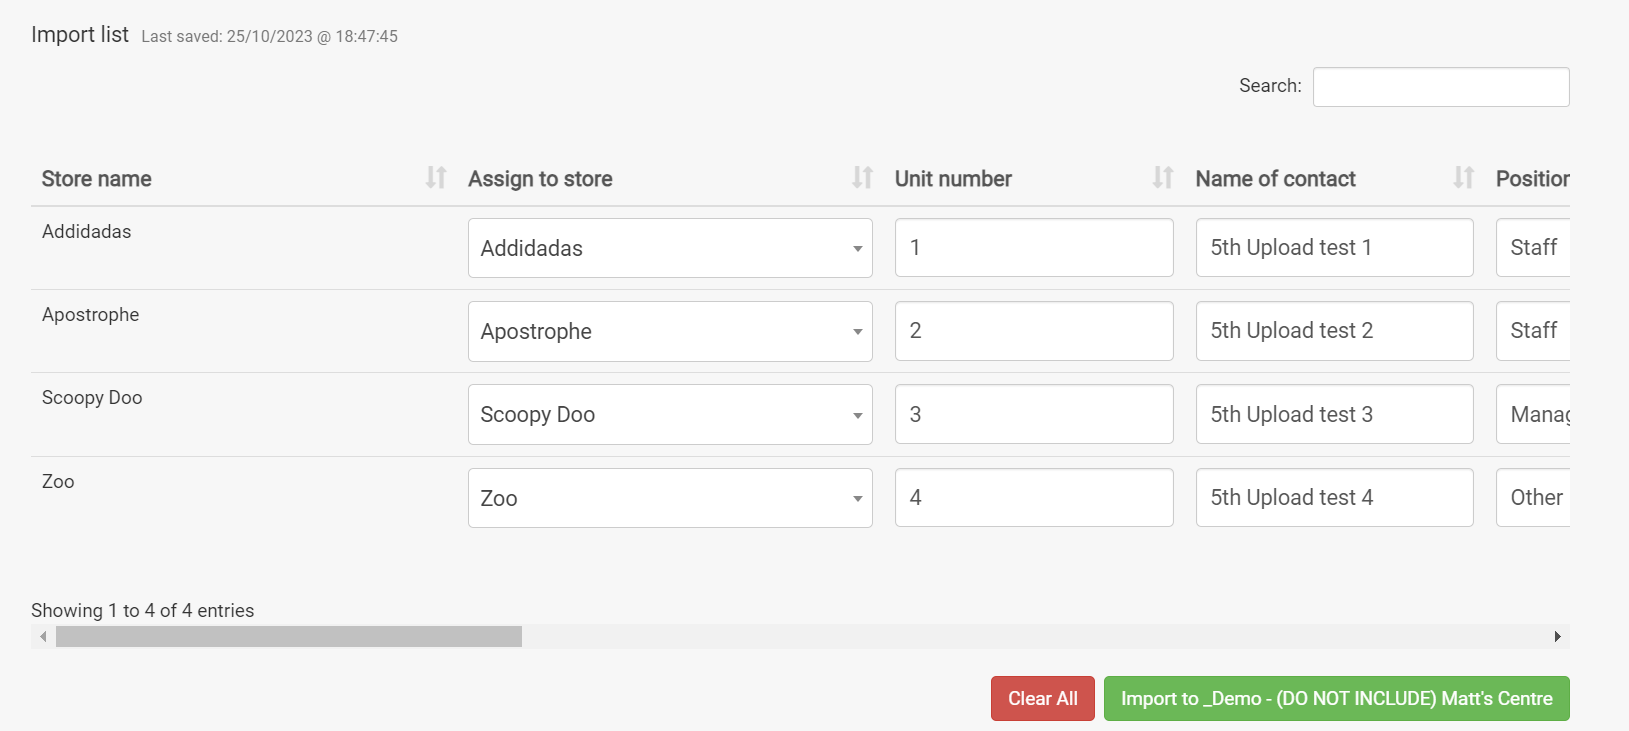Sort table by Store name
Screen dimensions: 1629x731
96,179
